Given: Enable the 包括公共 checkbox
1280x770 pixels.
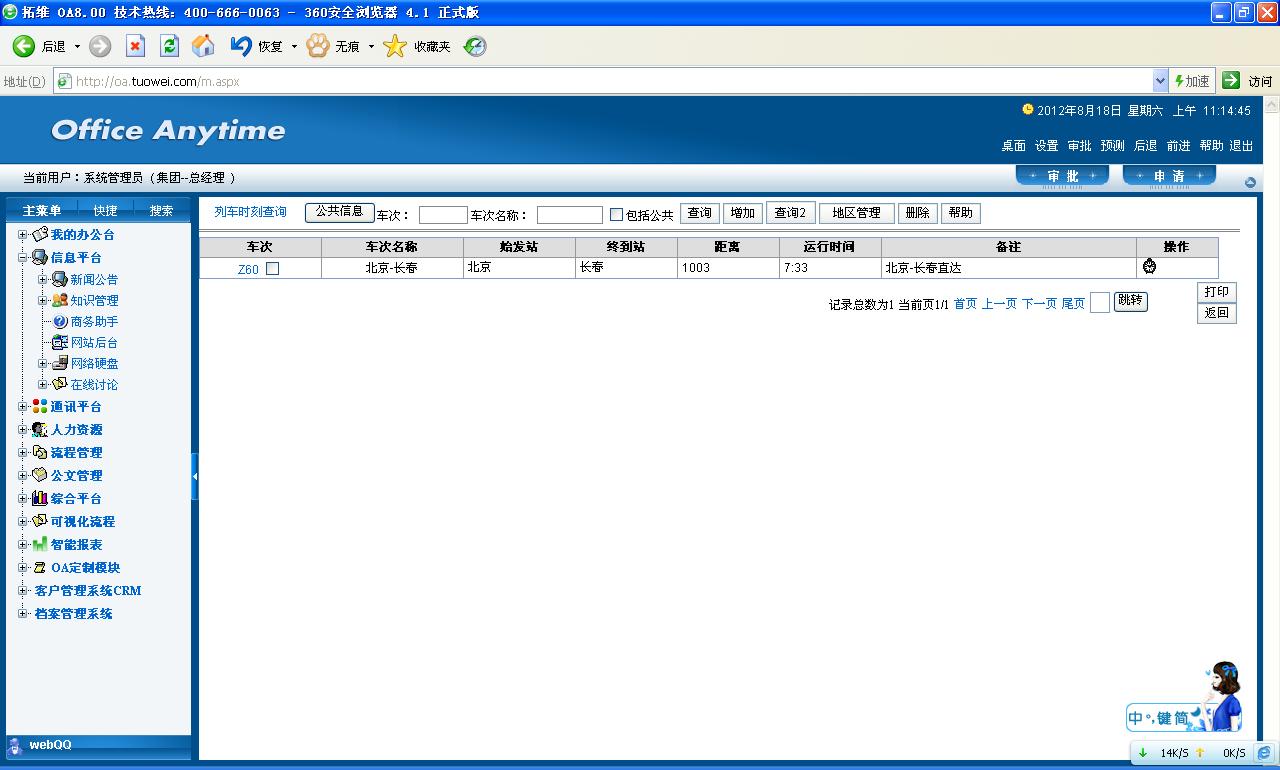Looking at the screenshot, I should pos(616,214).
